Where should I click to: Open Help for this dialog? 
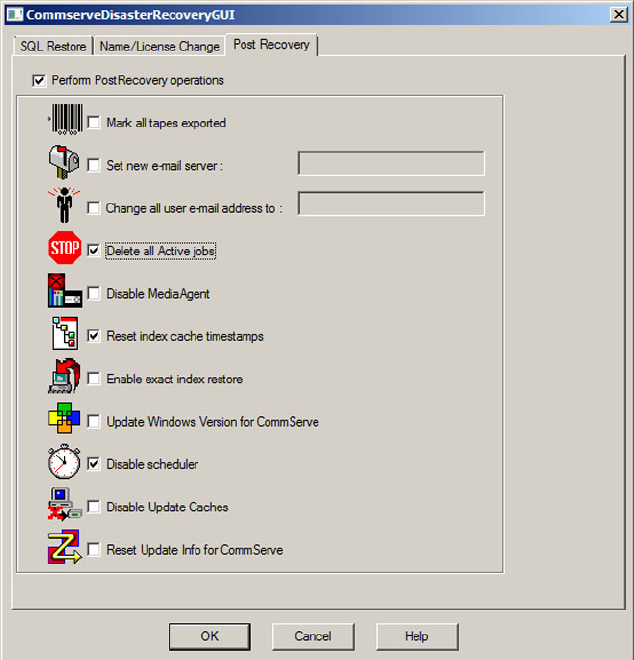click(x=417, y=636)
